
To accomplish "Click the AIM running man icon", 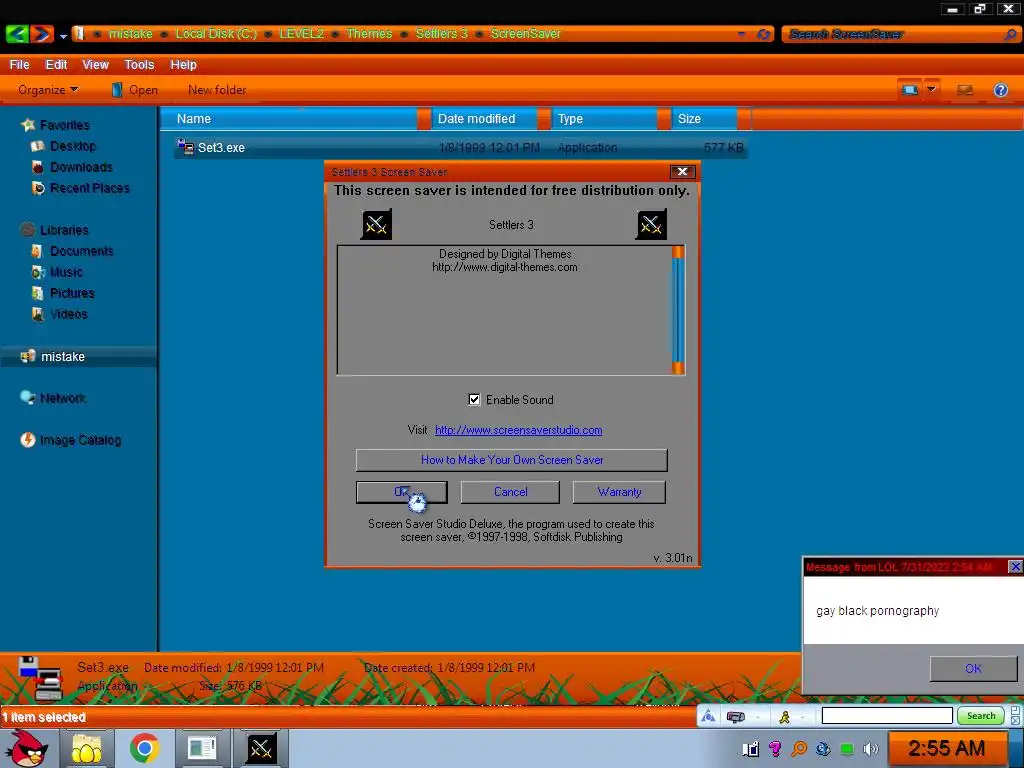I will [x=784, y=717].
